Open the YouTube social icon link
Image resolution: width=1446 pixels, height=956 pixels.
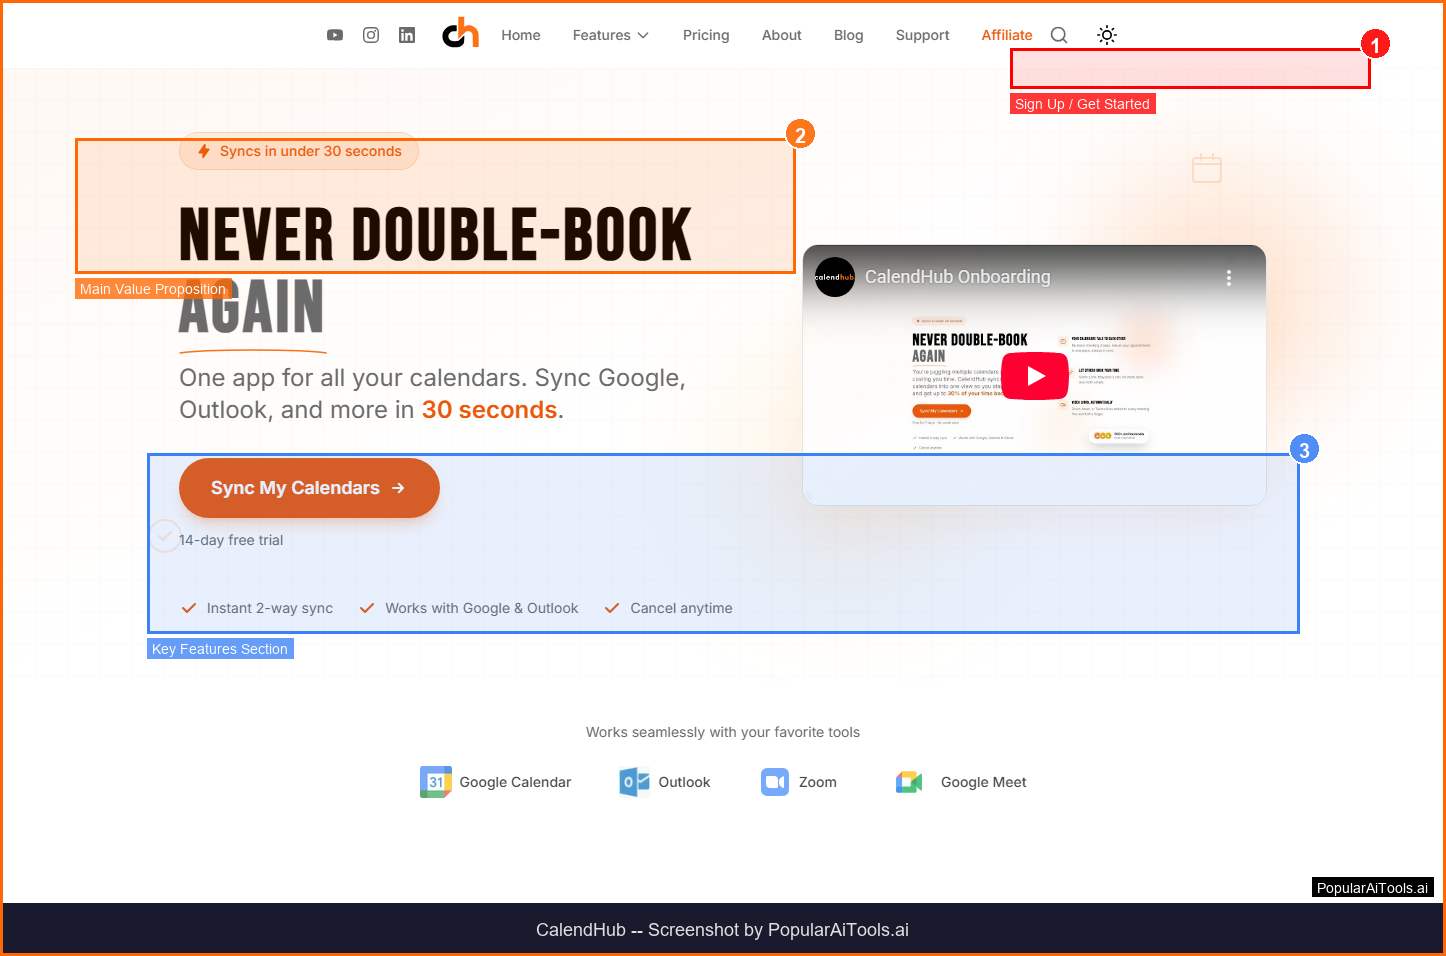pos(335,35)
